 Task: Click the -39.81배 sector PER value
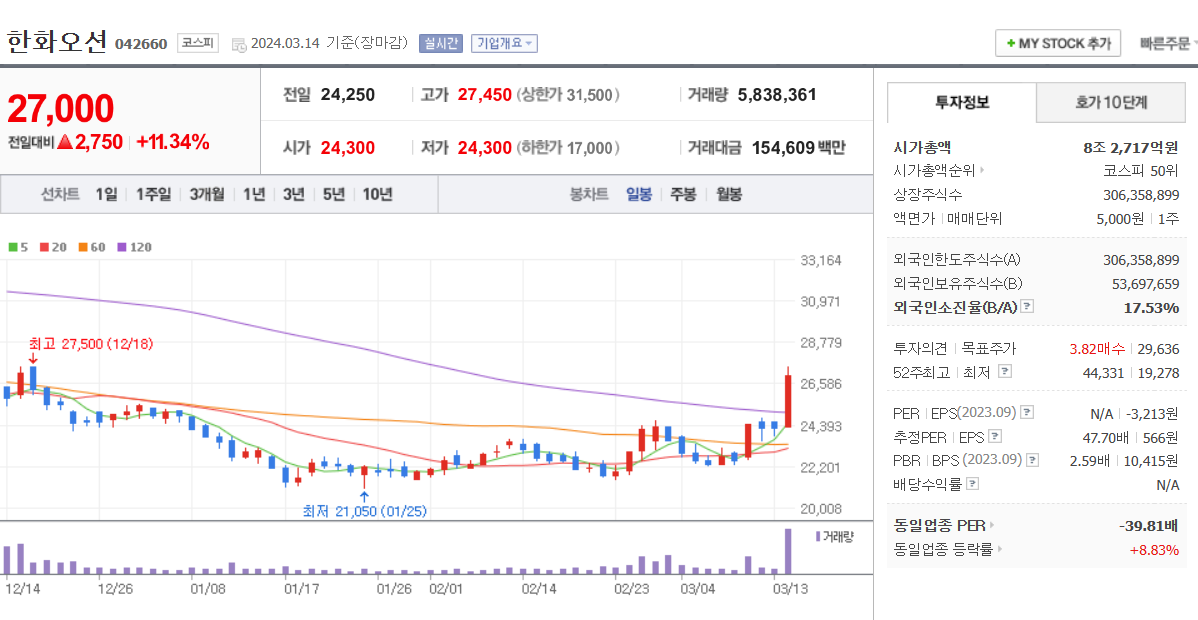pyautogui.click(x=1148, y=525)
